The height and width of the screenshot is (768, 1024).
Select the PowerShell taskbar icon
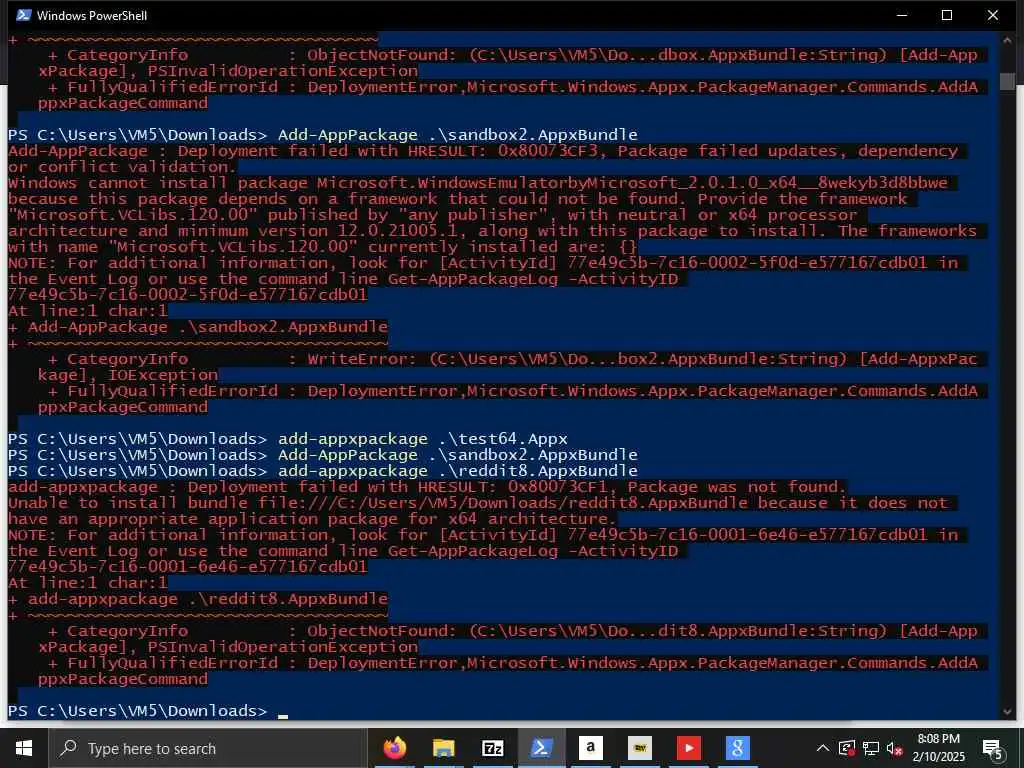coord(541,748)
